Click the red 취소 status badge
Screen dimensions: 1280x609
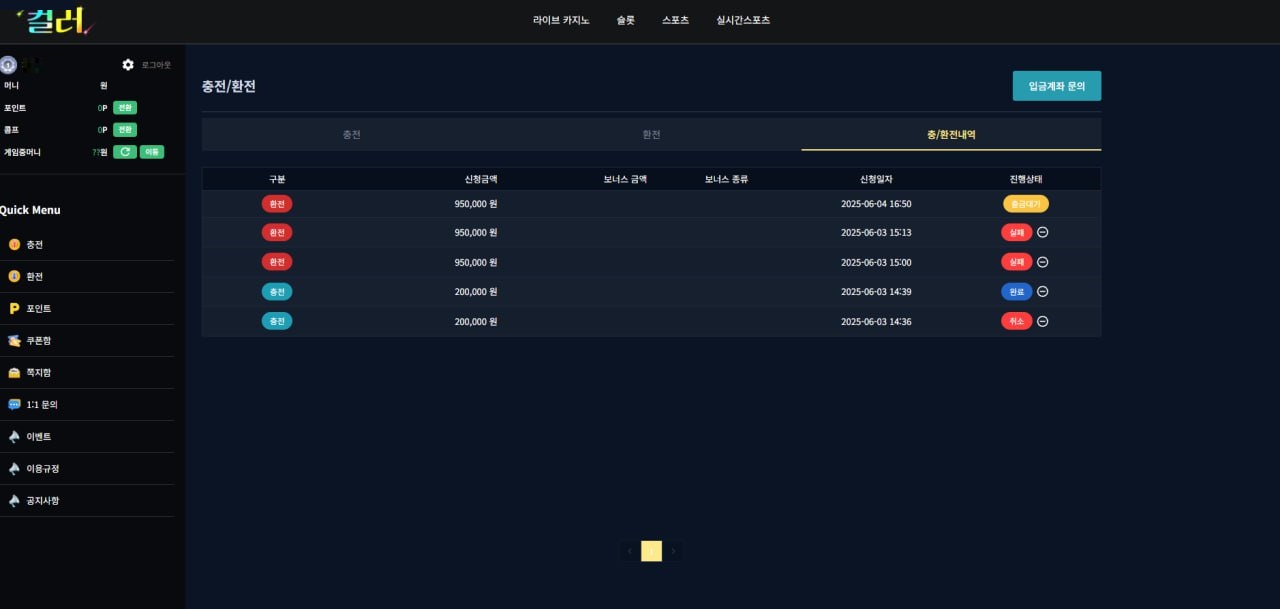[1017, 322]
